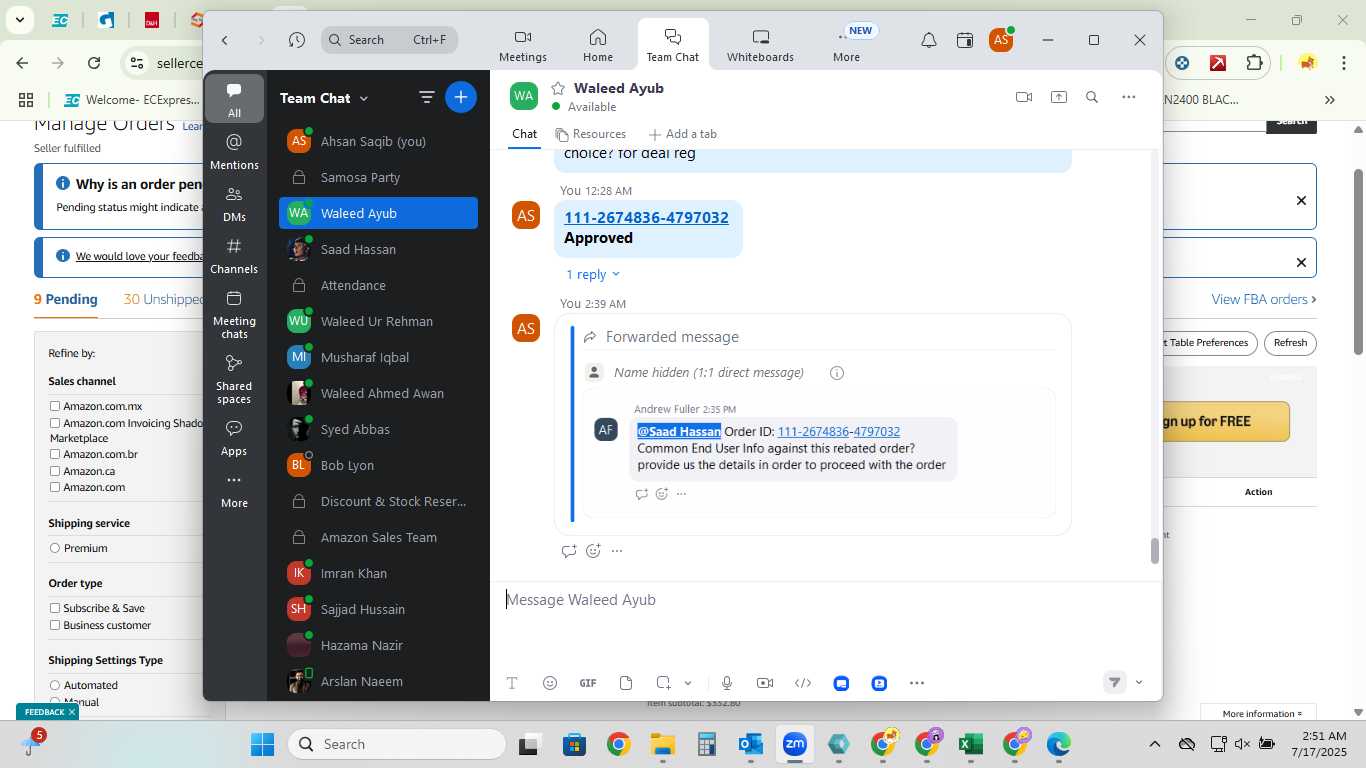Start new chat with plus button

[460, 97]
